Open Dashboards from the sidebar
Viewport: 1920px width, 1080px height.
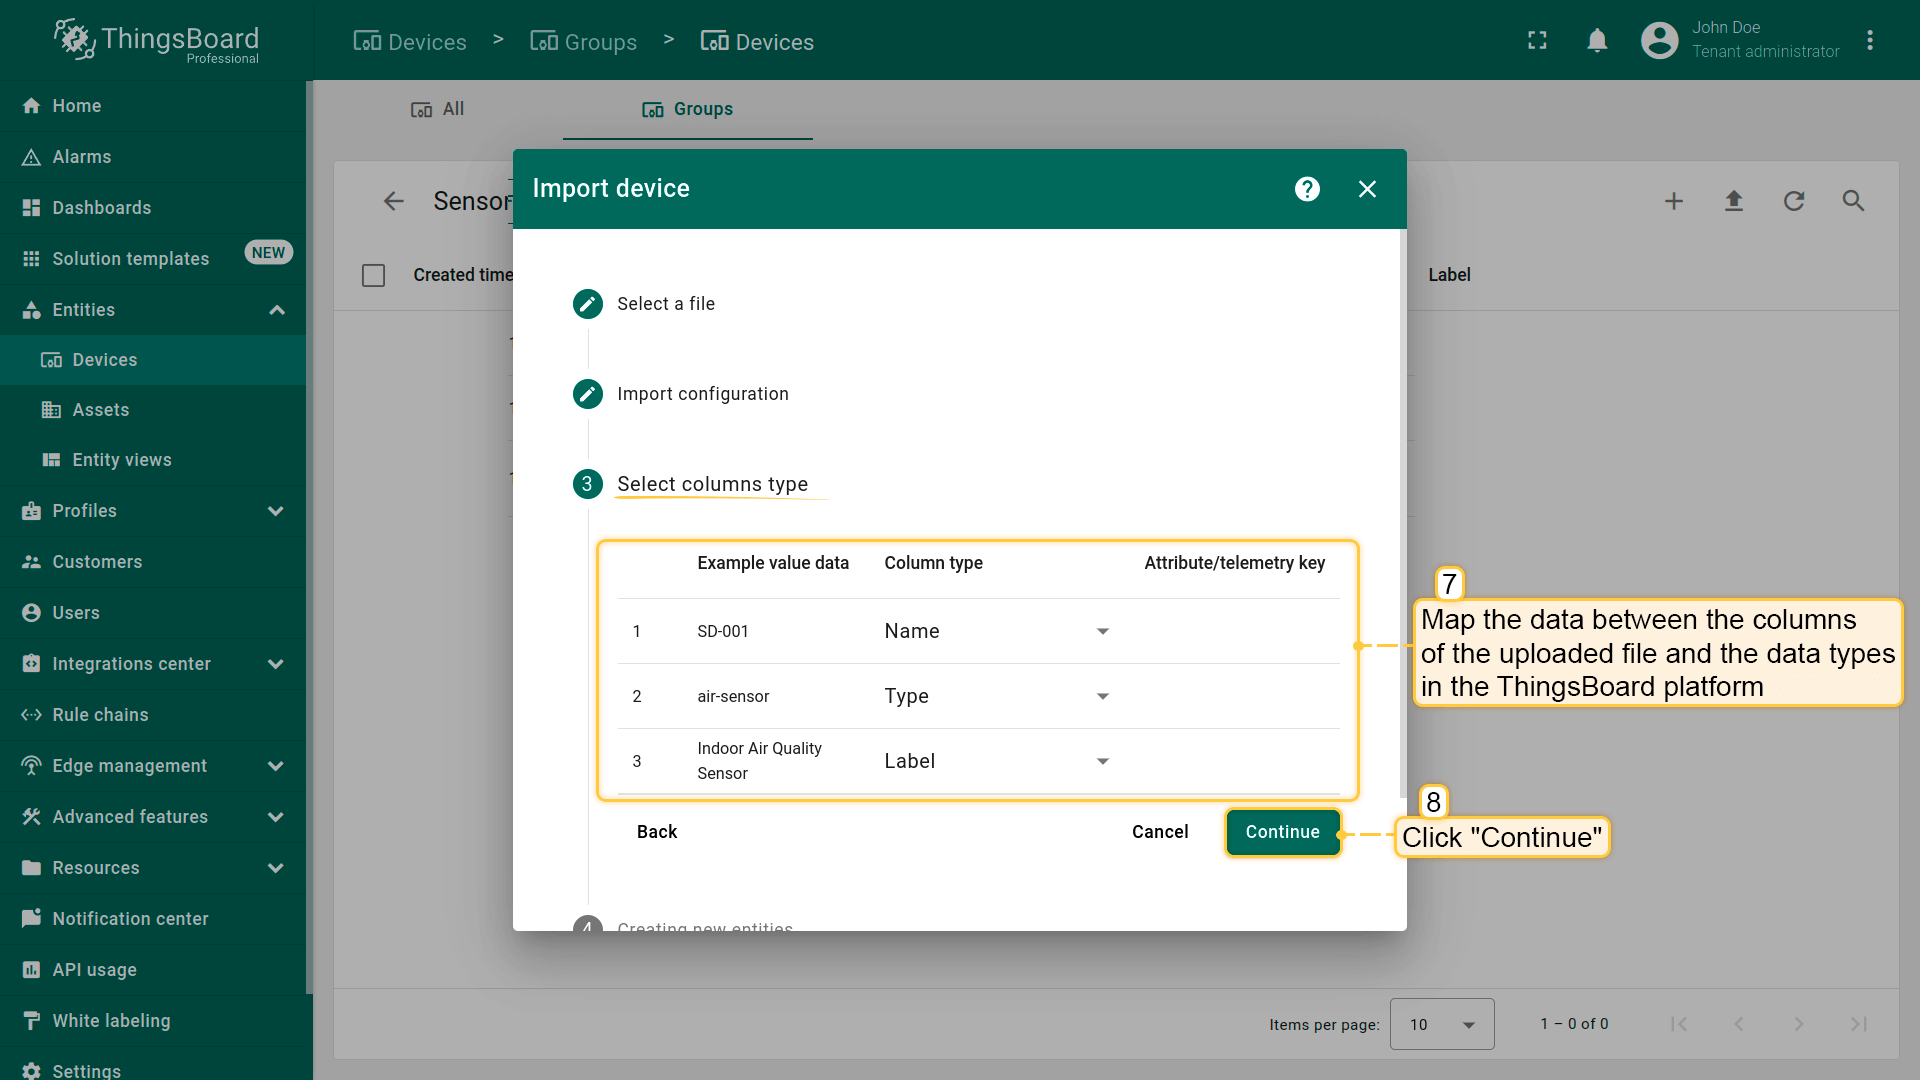[101, 208]
